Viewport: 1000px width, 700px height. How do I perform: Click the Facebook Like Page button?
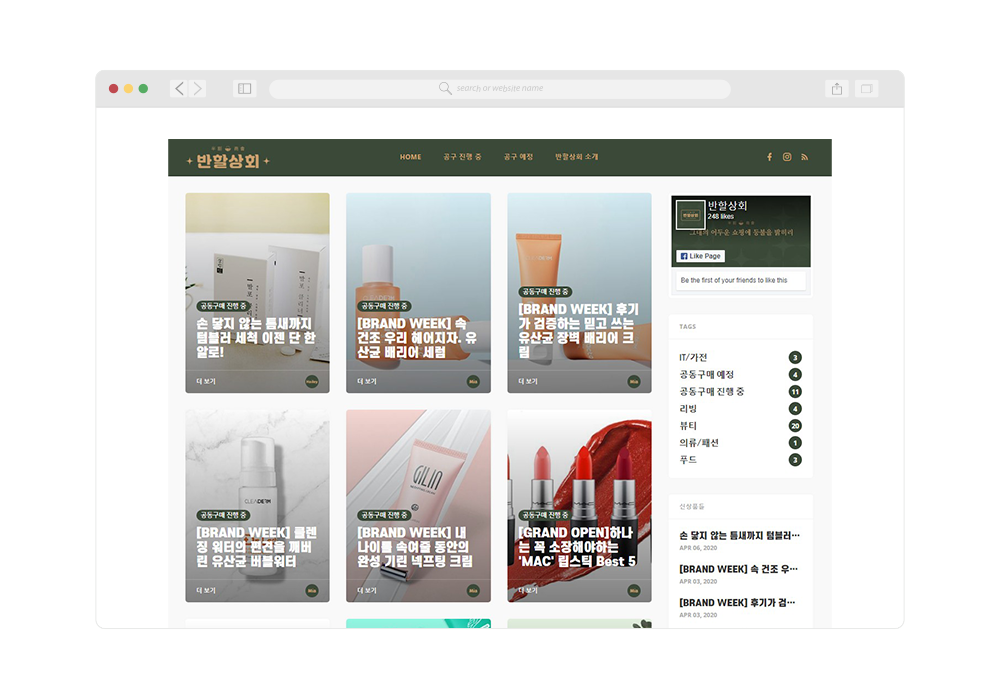click(701, 256)
